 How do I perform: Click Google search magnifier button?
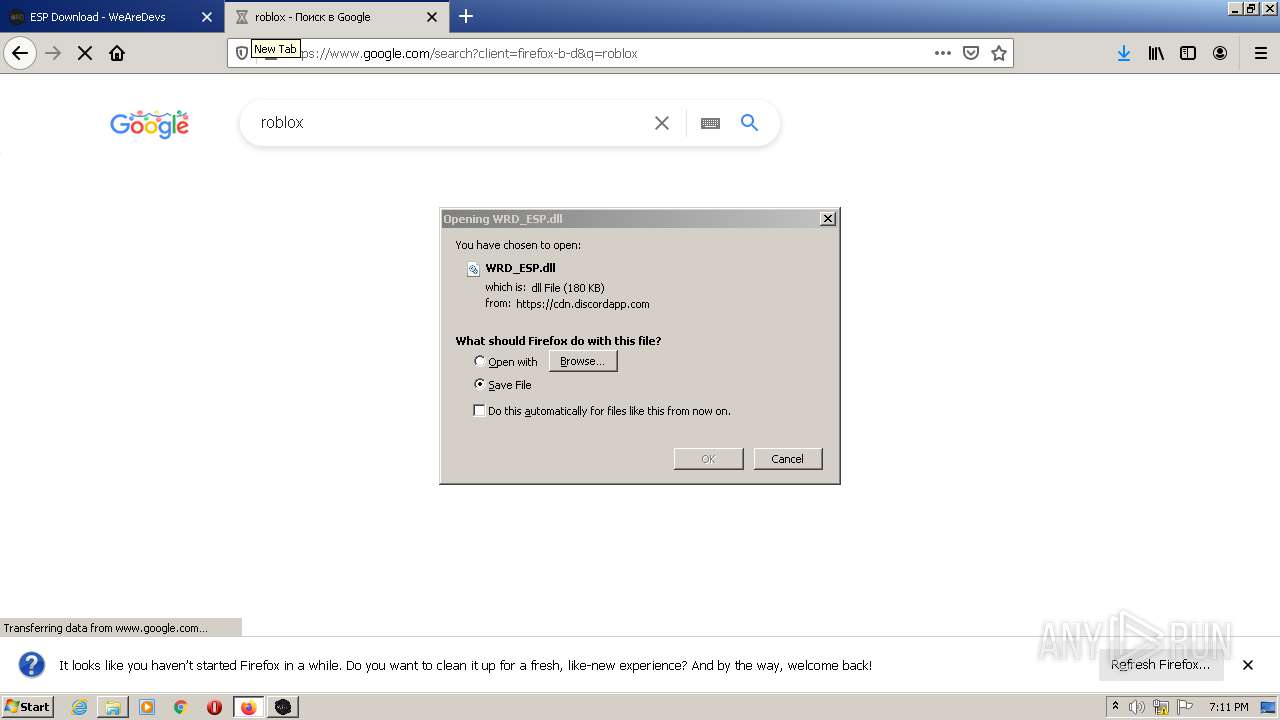[x=749, y=123]
